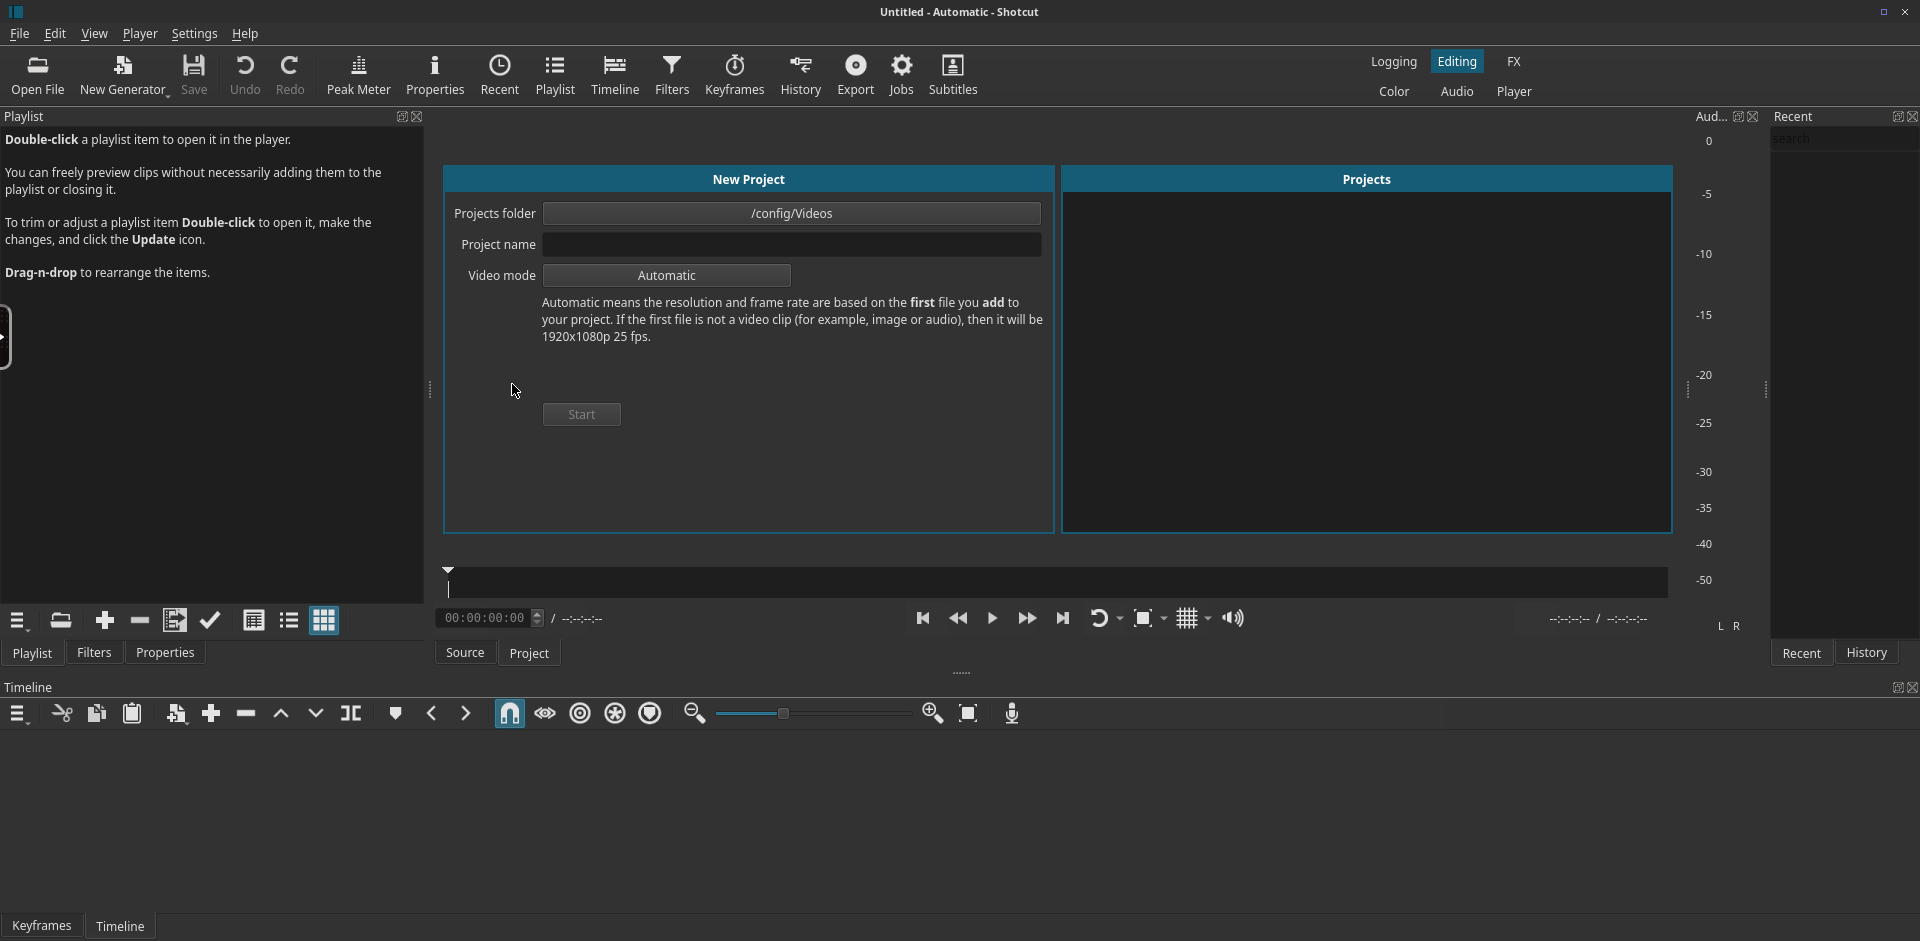This screenshot has width=1920, height=941.
Task: Split the clip at the playhead
Action: tap(351, 714)
